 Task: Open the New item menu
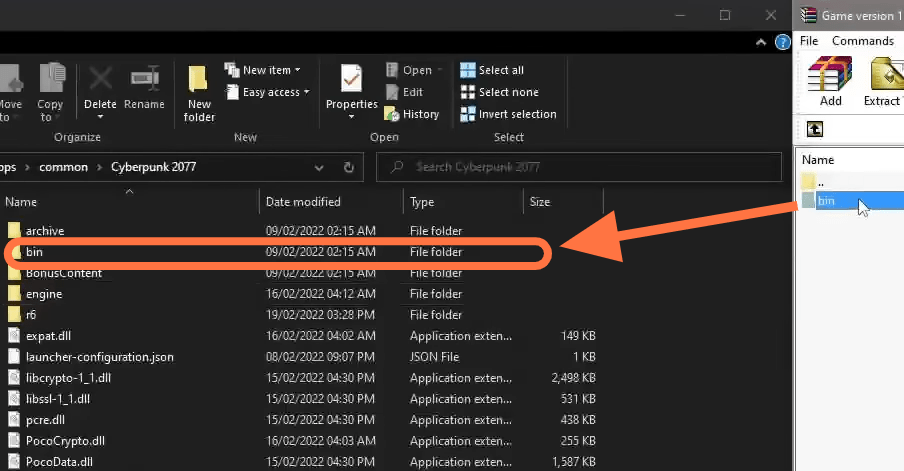(x=263, y=70)
